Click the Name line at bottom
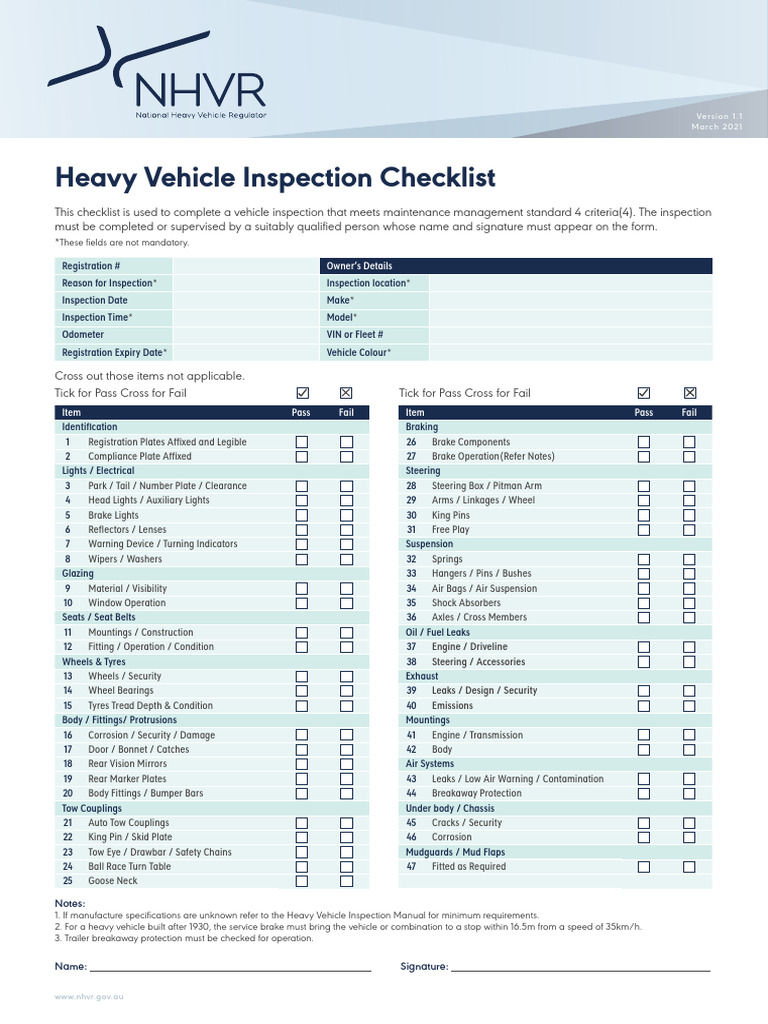Image resolution: width=768 pixels, height=1024 pixels. [230, 966]
